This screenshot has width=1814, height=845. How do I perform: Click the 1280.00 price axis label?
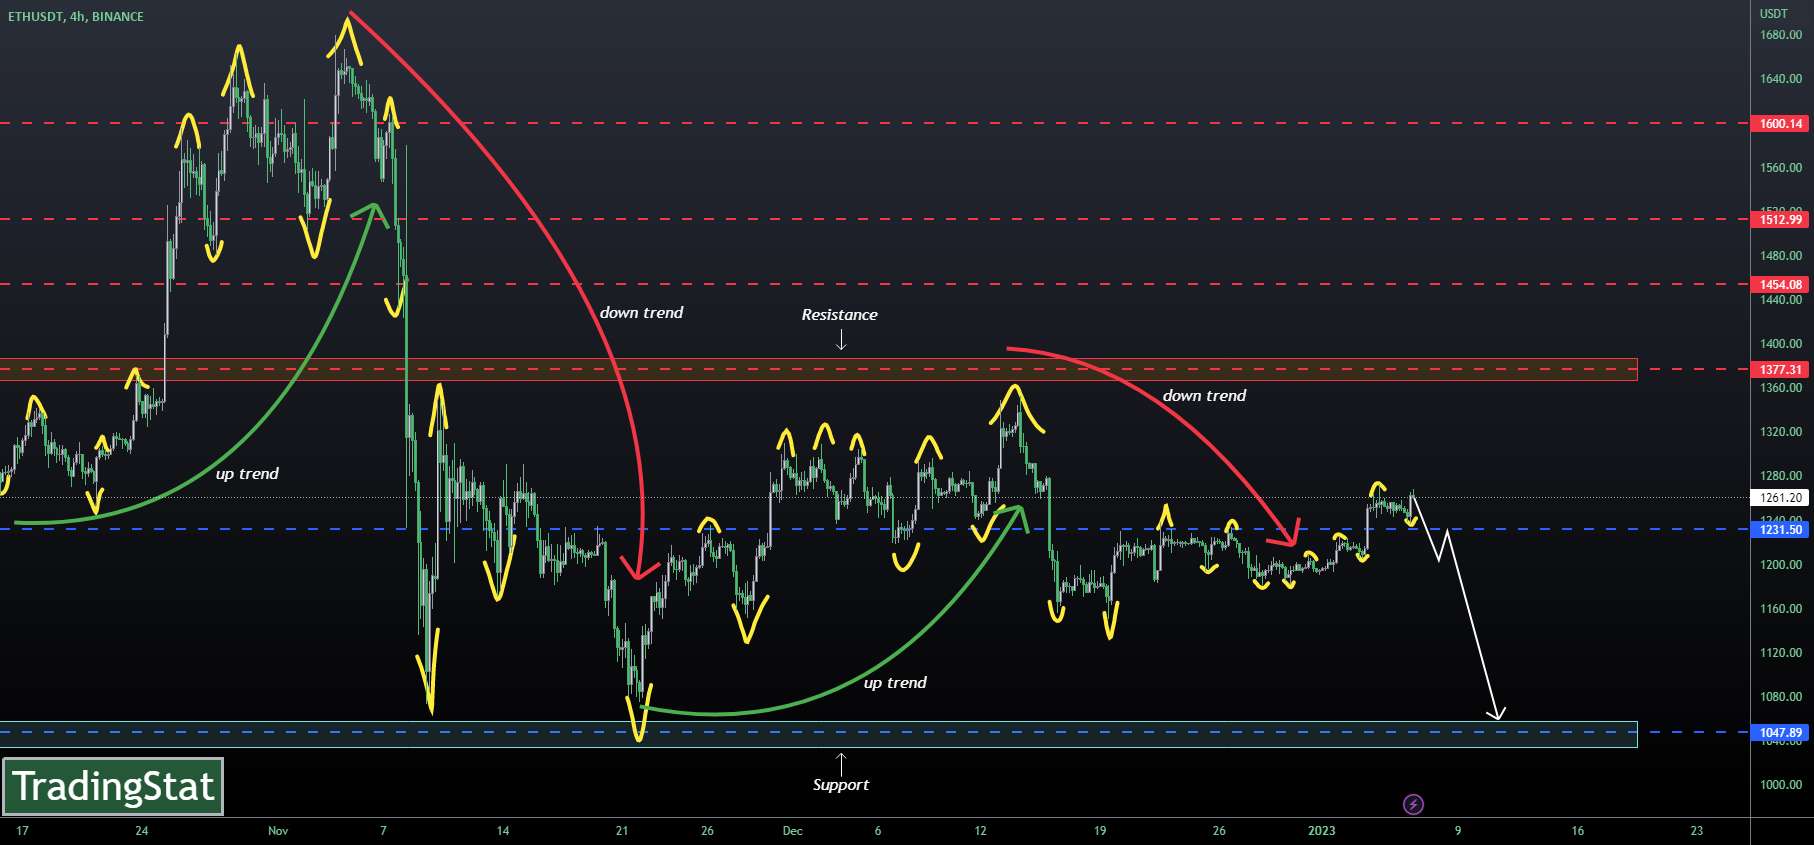[1781, 476]
